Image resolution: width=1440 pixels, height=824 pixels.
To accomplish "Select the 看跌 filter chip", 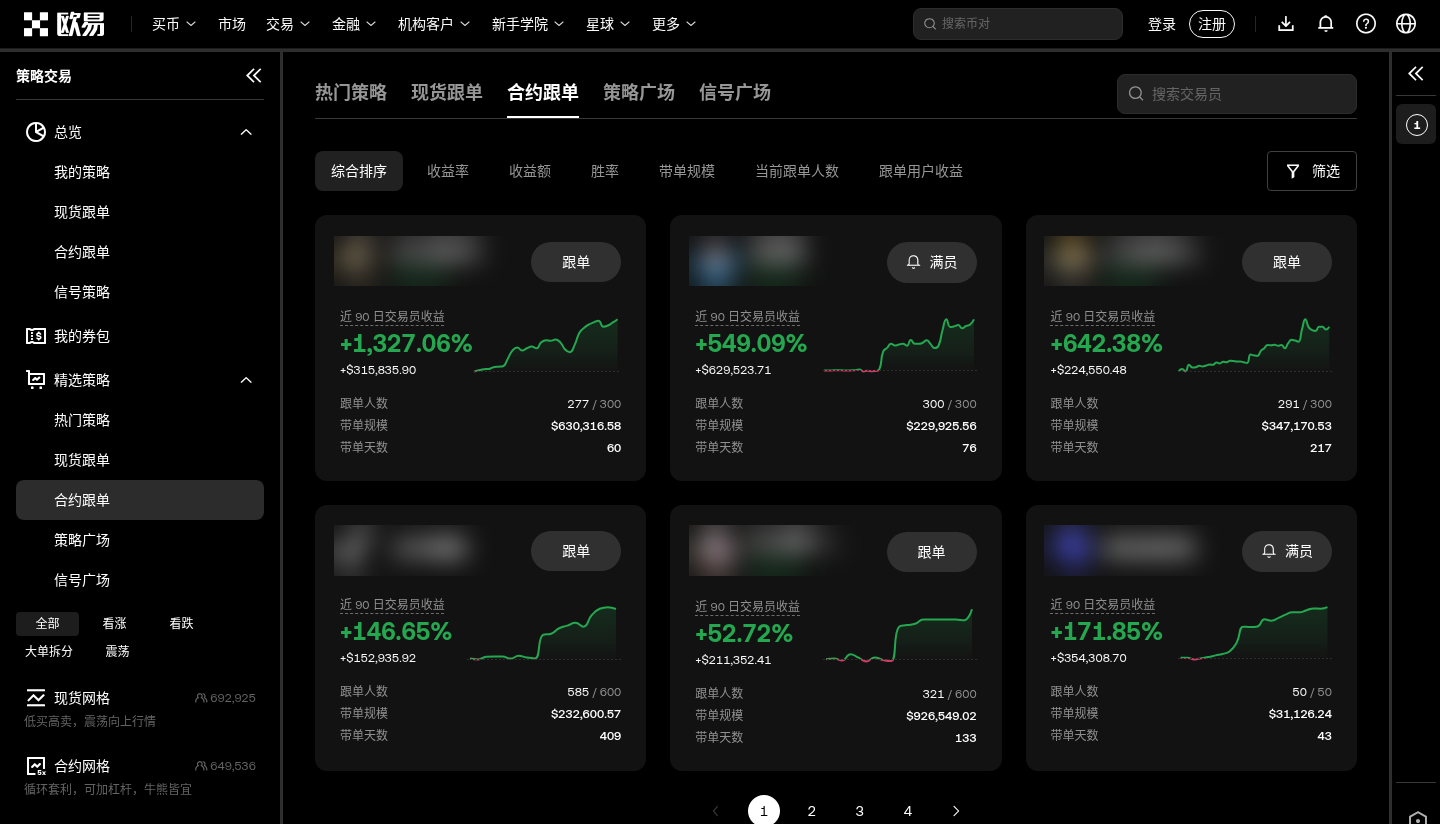I will tap(181, 623).
